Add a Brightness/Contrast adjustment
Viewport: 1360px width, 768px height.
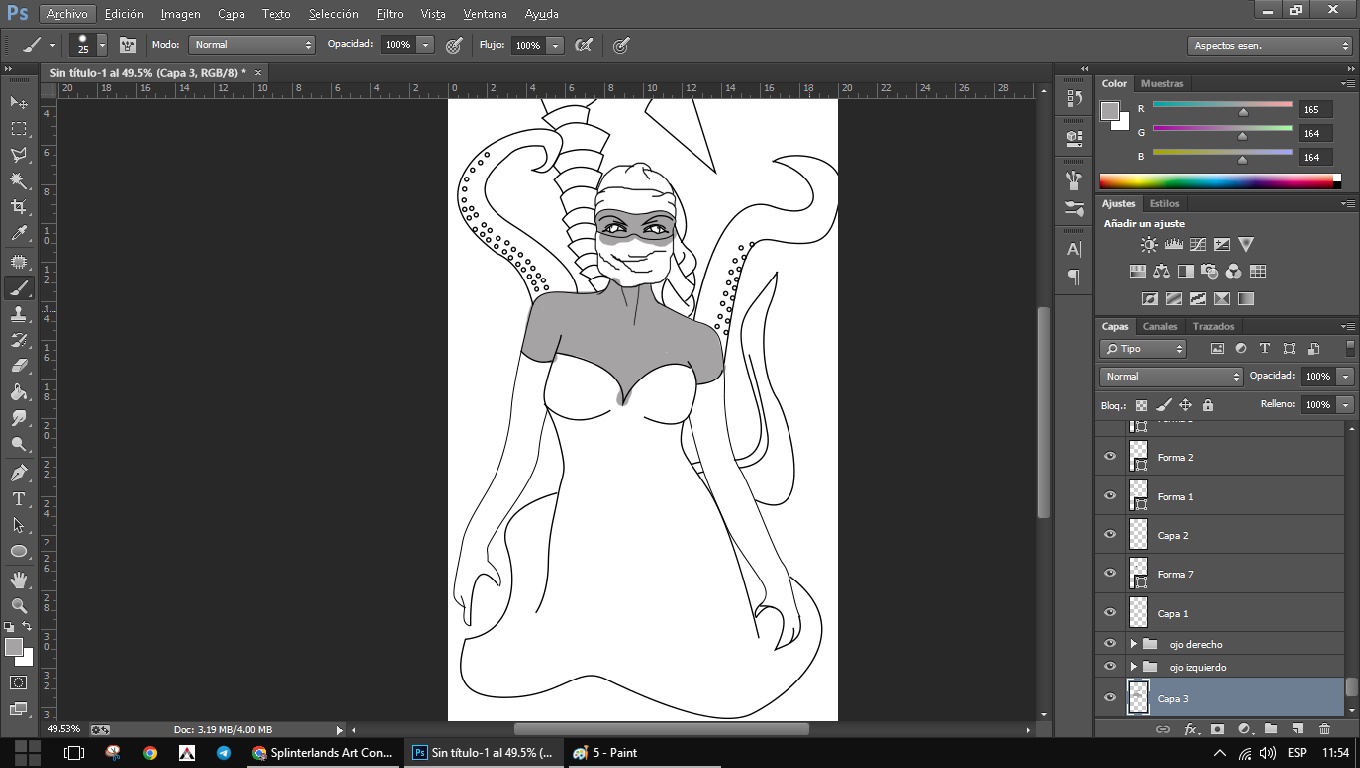pos(1149,244)
